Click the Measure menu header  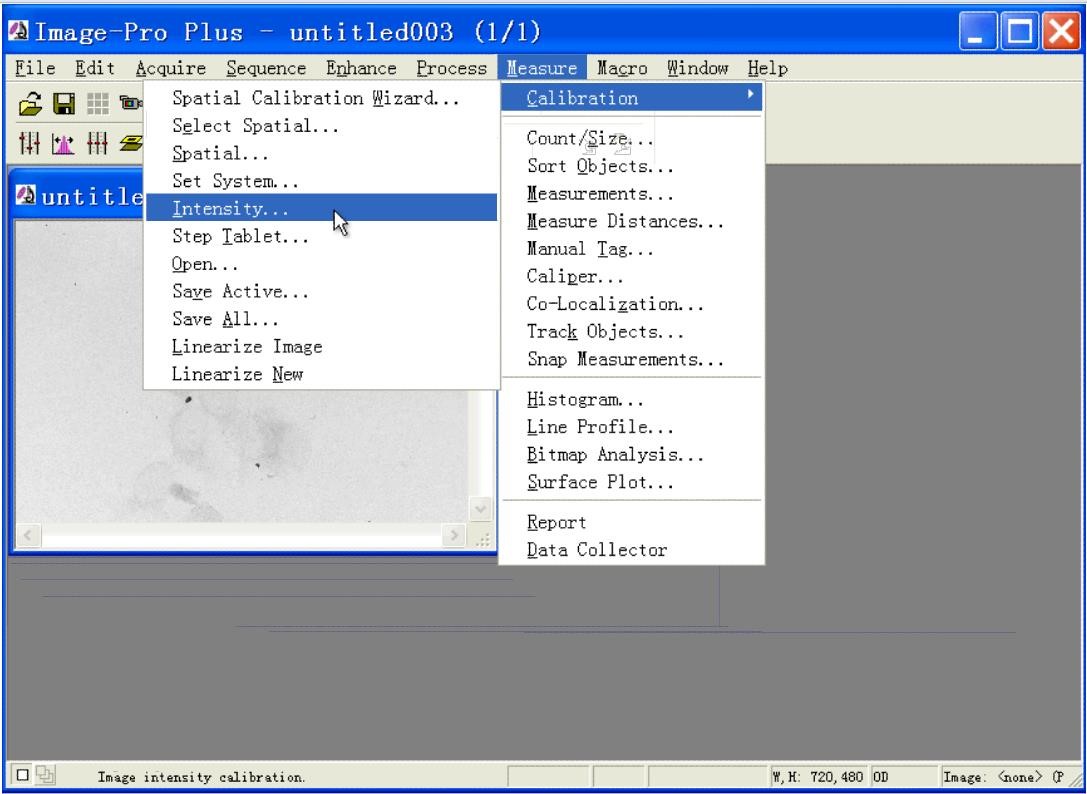542,68
